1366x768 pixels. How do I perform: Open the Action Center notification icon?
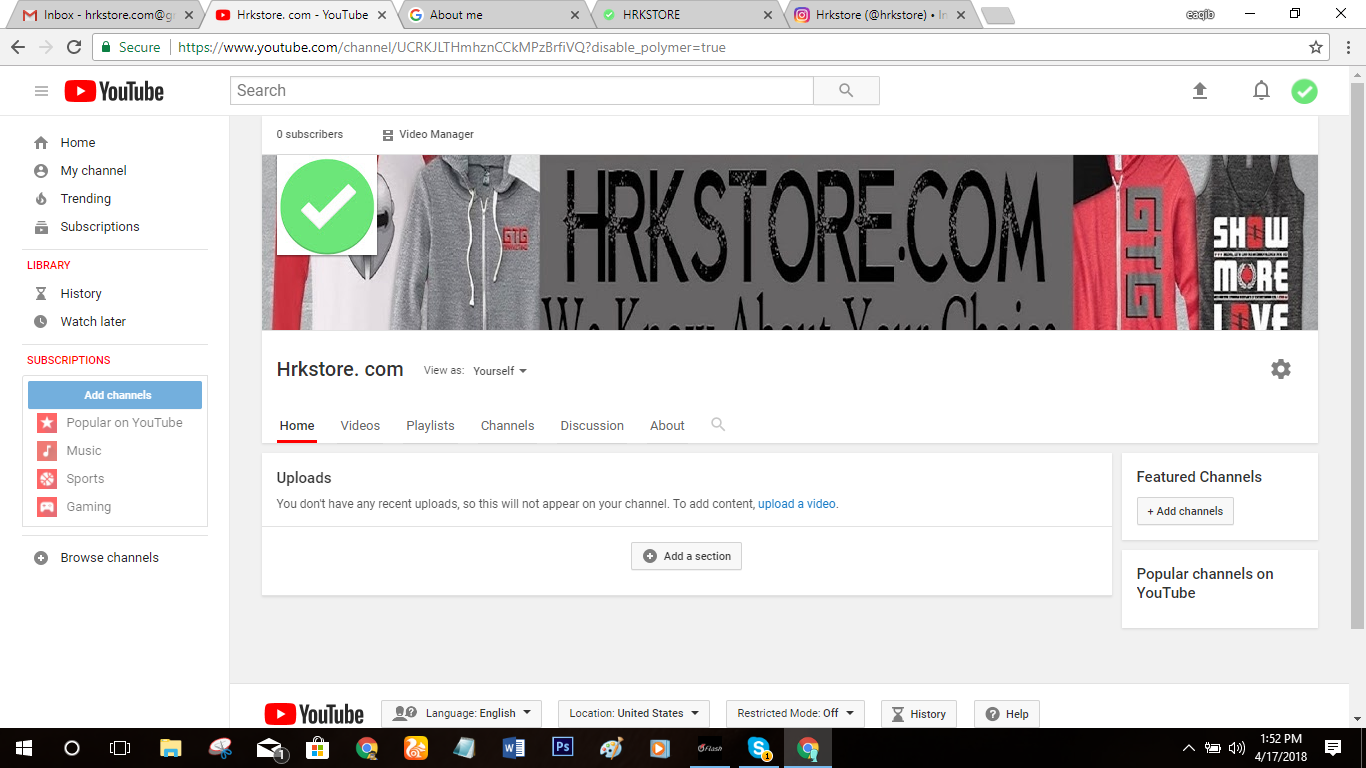tap(1333, 747)
